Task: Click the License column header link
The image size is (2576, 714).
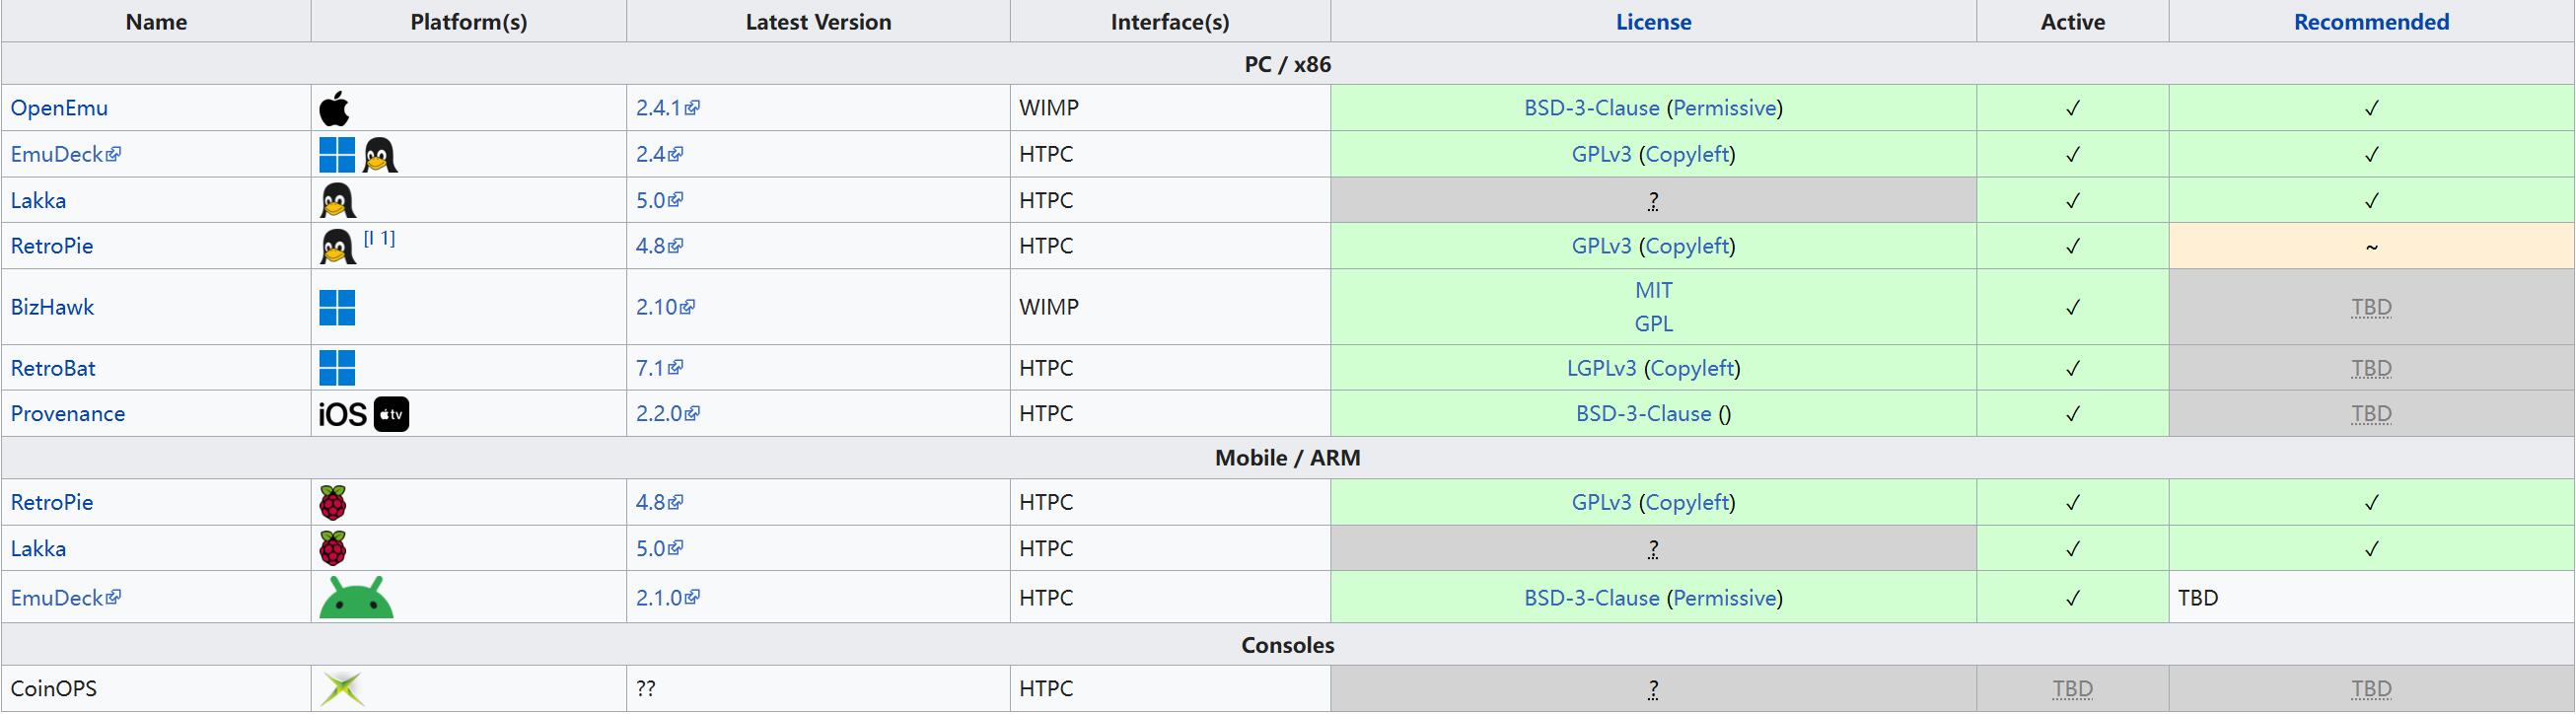Action: pos(1653,22)
